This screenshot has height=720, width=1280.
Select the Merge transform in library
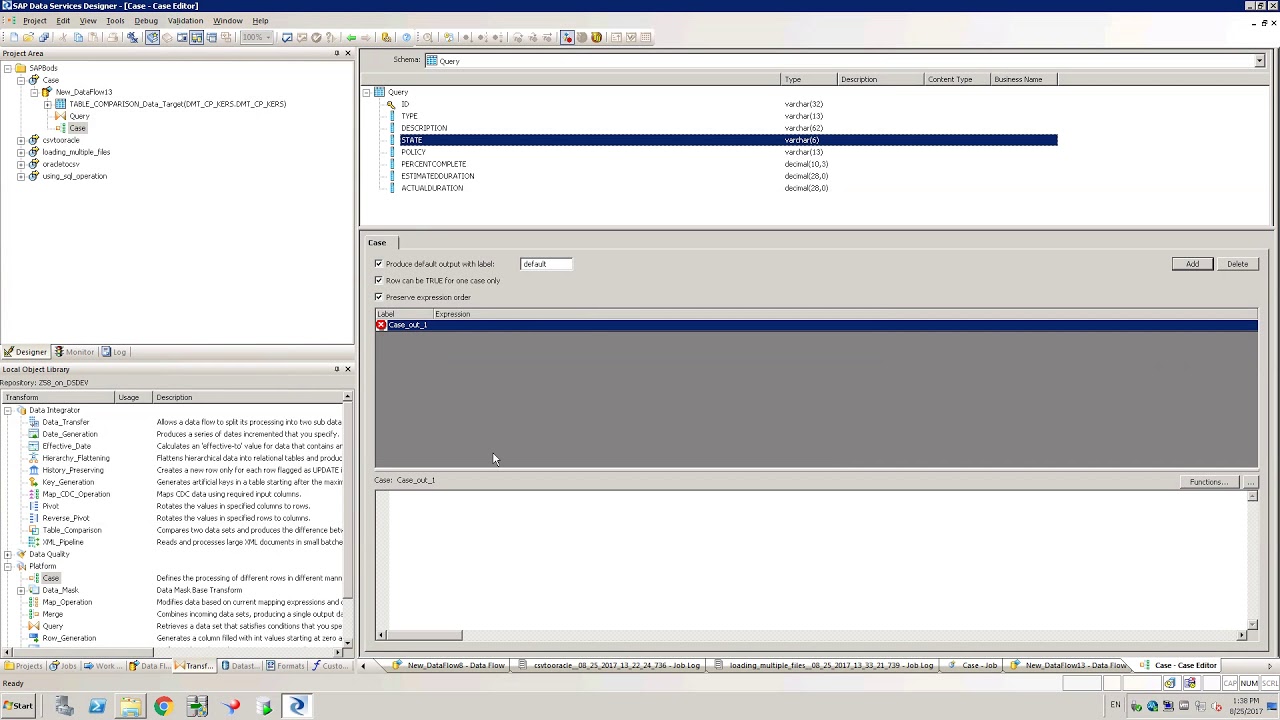click(52, 614)
